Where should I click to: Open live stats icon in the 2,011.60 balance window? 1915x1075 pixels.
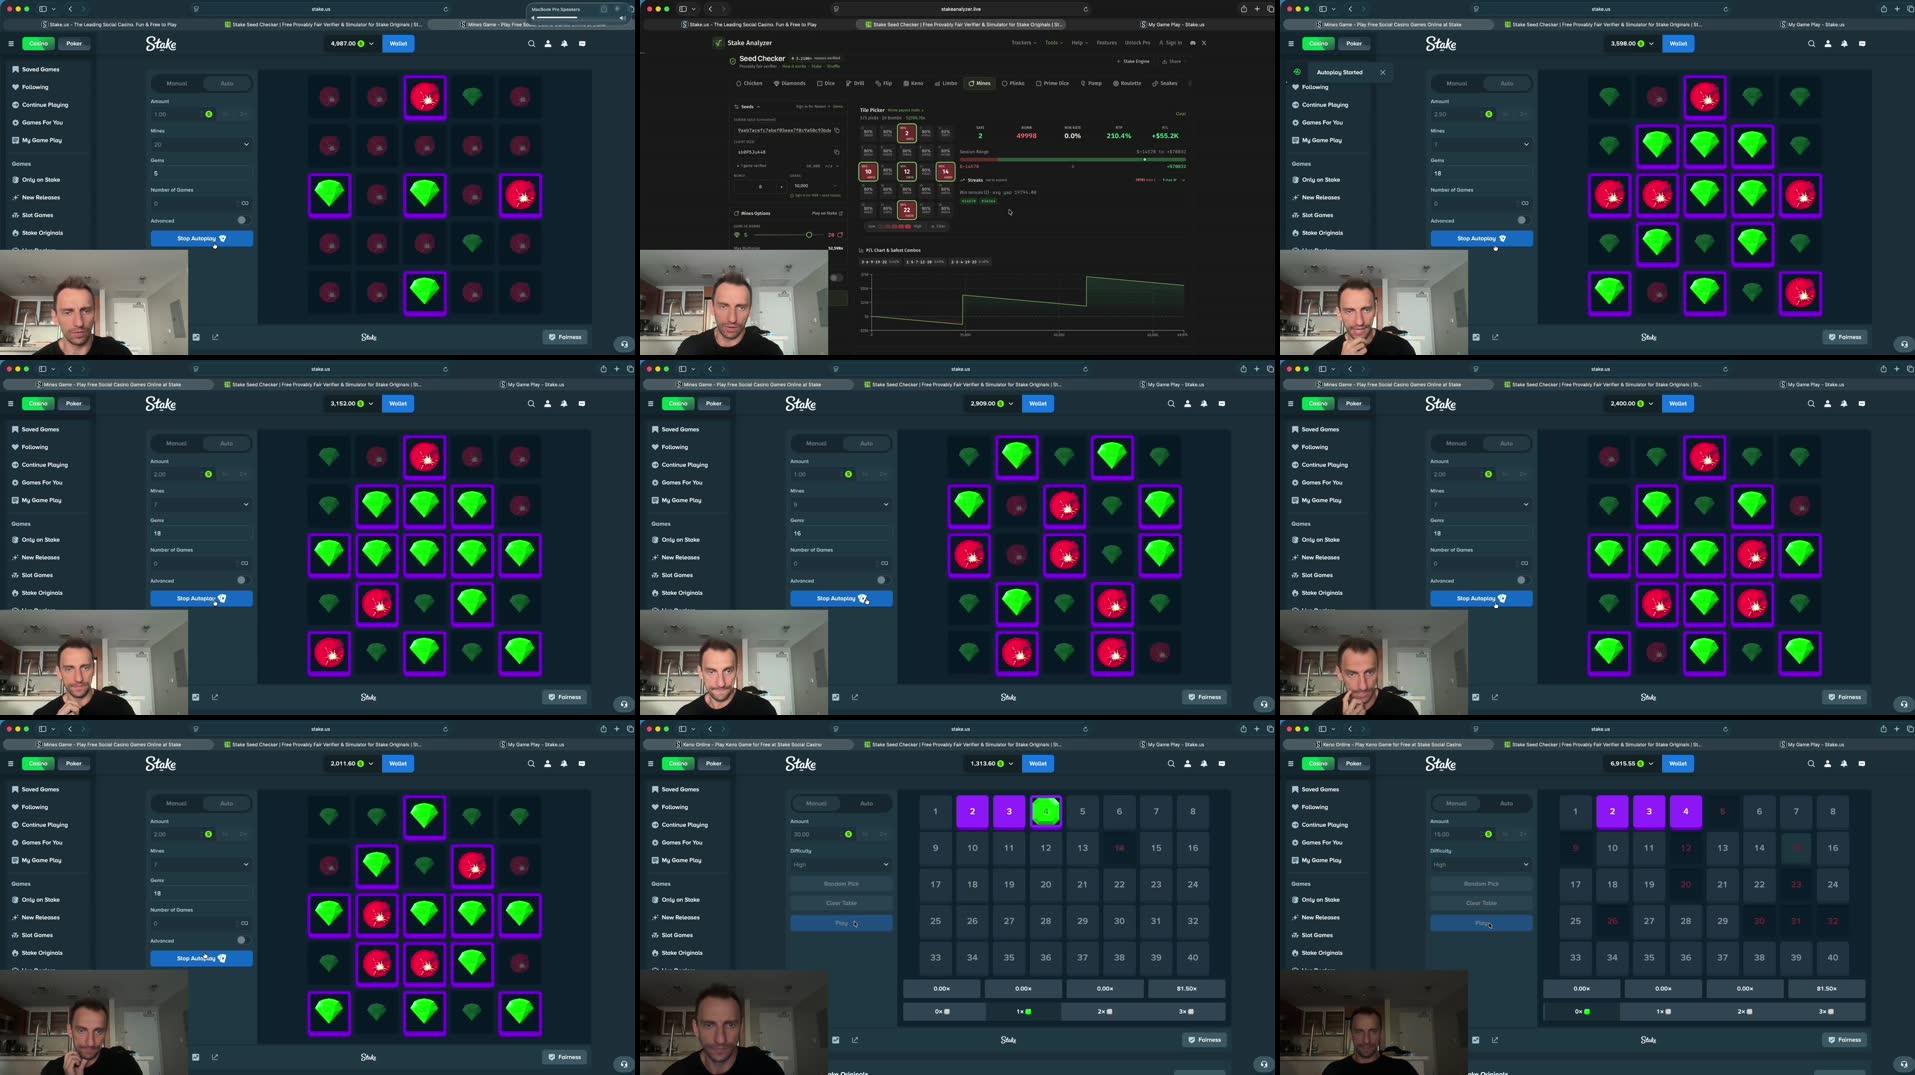point(215,1057)
